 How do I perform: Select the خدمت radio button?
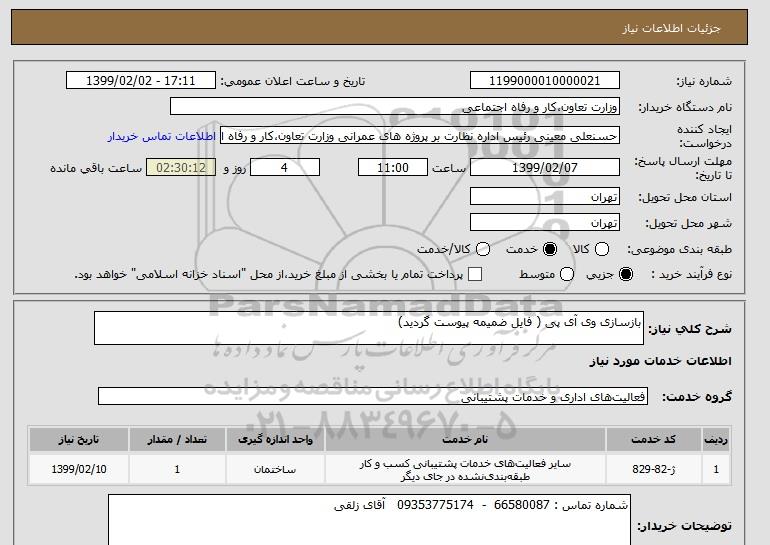(550, 249)
